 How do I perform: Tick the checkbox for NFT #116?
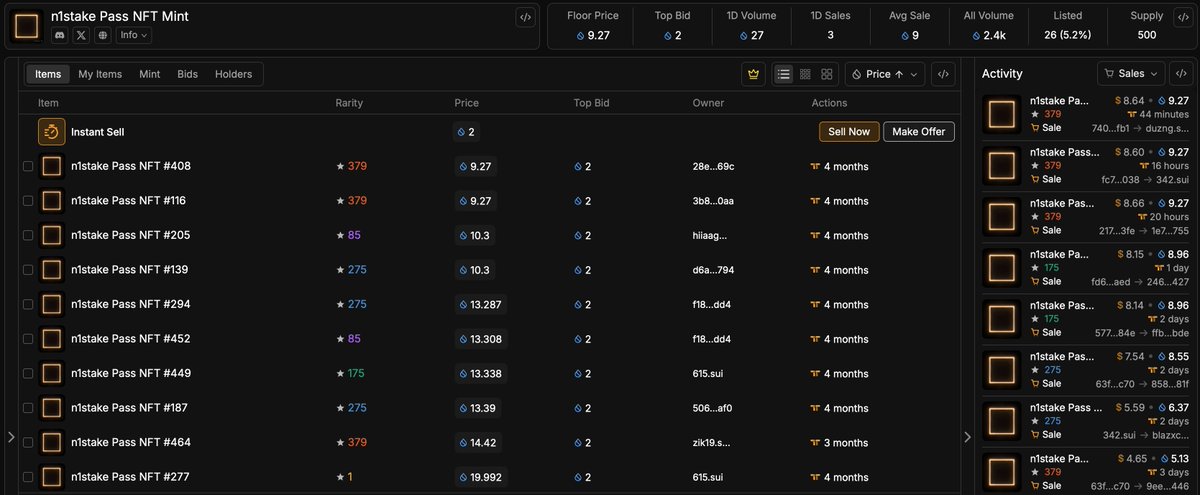coord(28,201)
